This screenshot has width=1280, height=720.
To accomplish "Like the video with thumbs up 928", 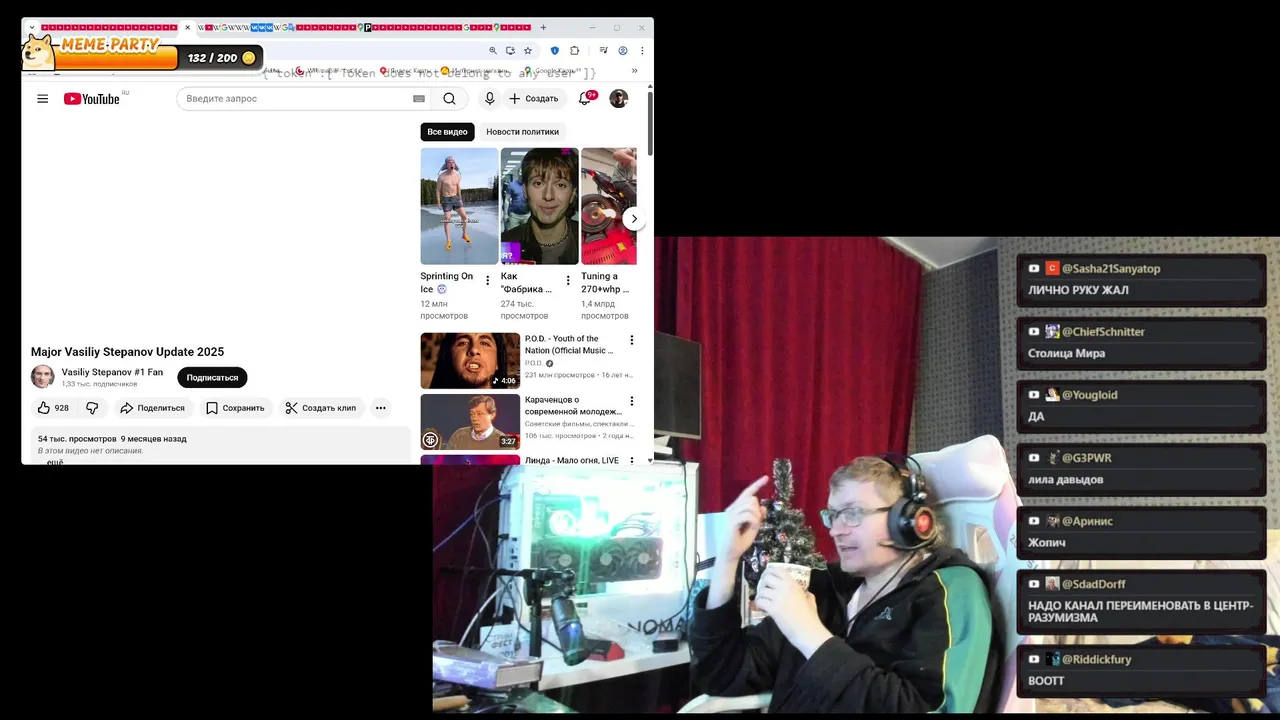I will 53,408.
